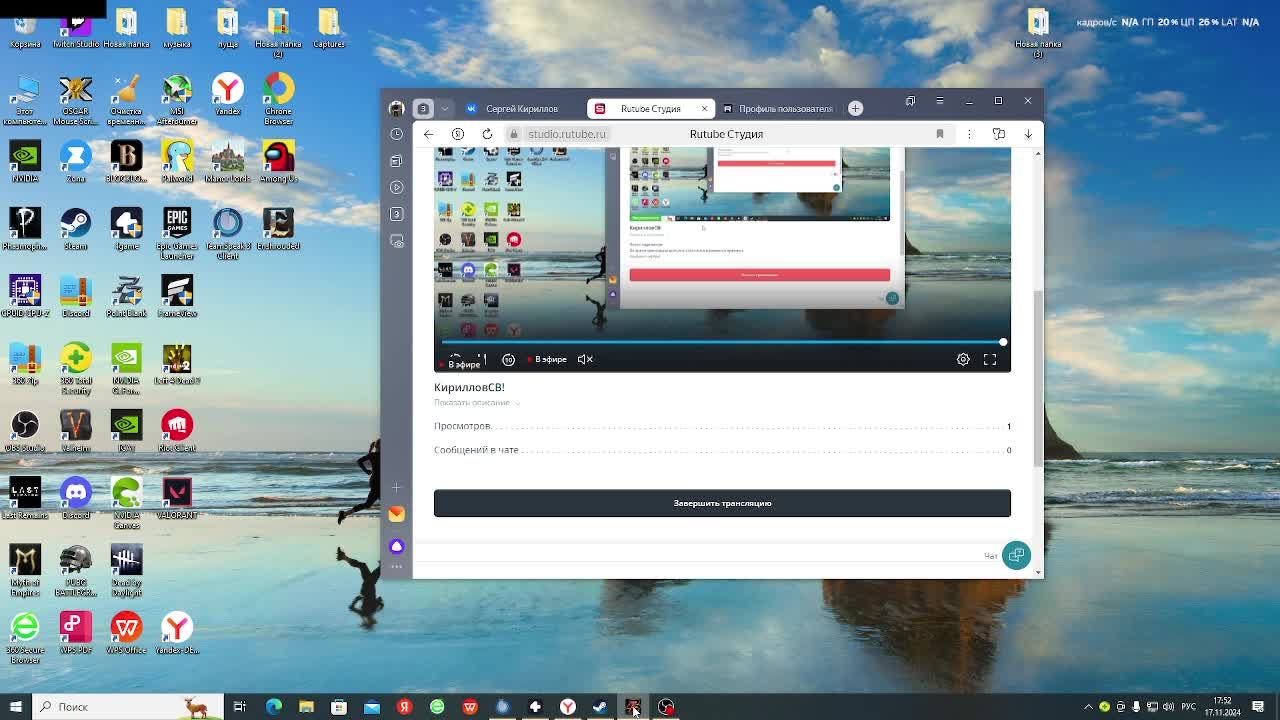Open Microsoft Edge from the taskbar
Screen dimensions: 1280x720
(273, 707)
